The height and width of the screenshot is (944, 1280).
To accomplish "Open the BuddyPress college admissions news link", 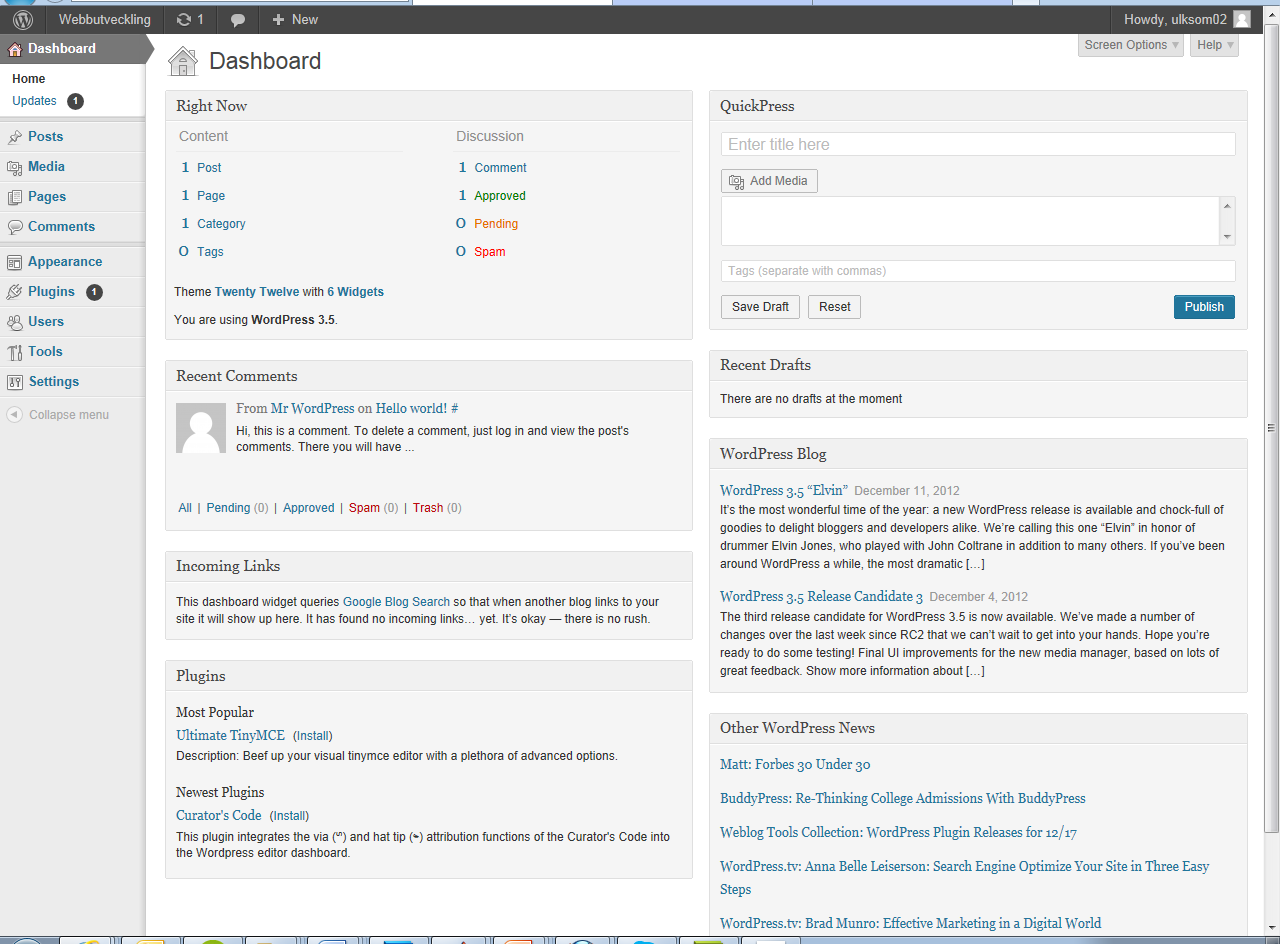I will [902, 798].
